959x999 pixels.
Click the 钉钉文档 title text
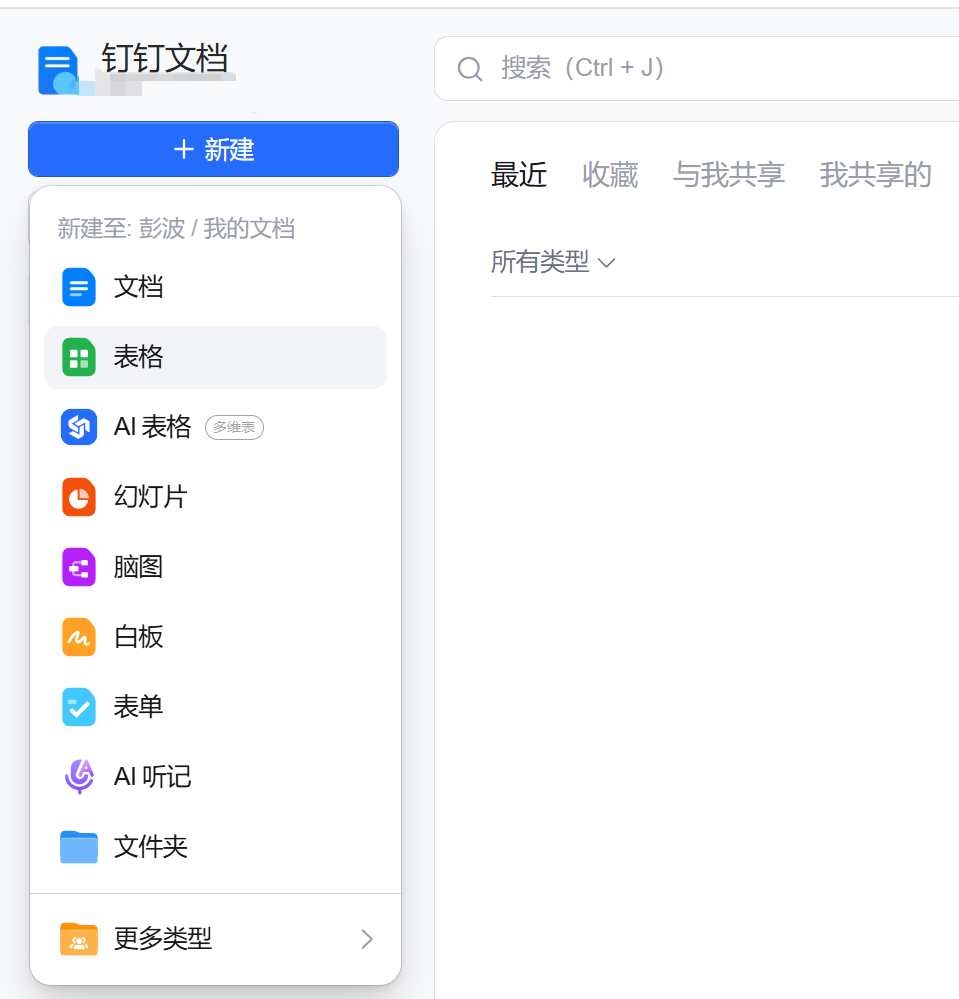pyautogui.click(x=165, y=59)
